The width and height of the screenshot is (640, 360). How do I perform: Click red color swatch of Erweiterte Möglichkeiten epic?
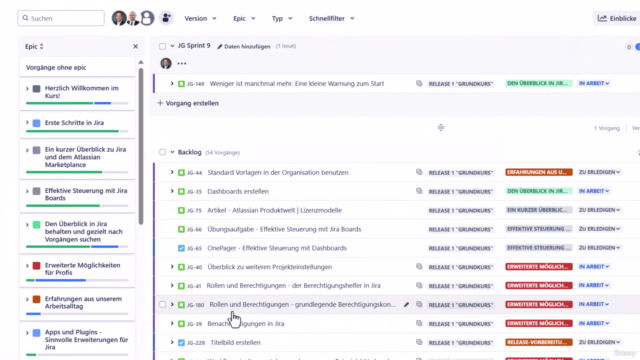(36, 266)
